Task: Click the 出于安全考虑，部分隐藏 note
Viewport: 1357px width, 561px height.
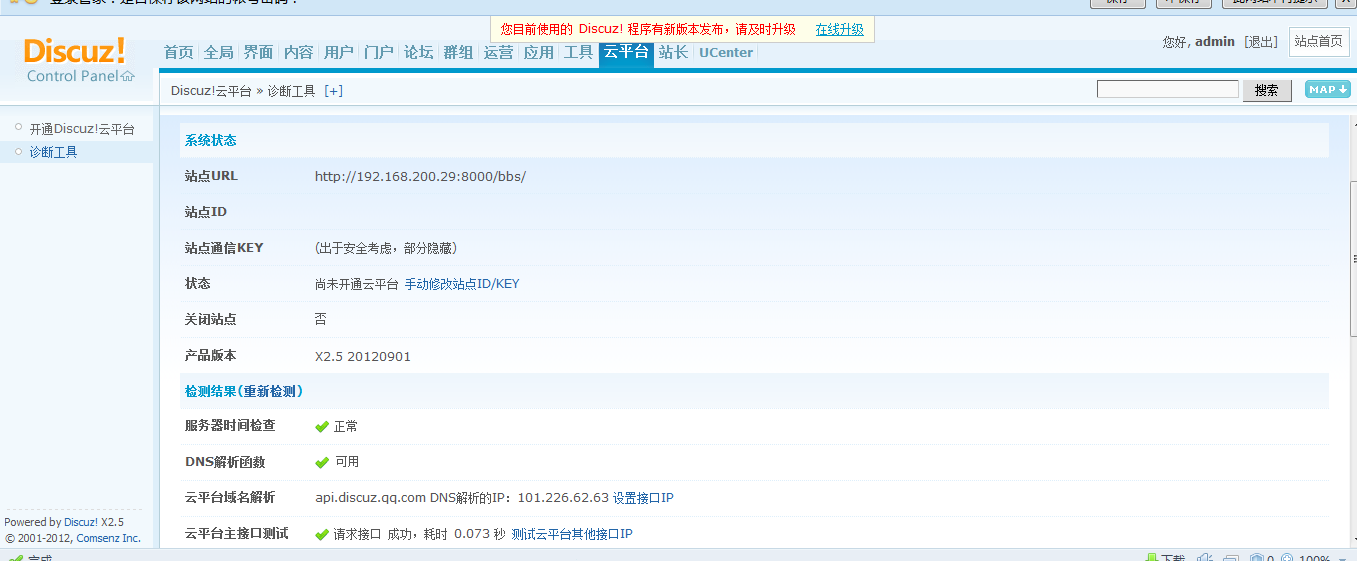Action: (x=386, y=248)
